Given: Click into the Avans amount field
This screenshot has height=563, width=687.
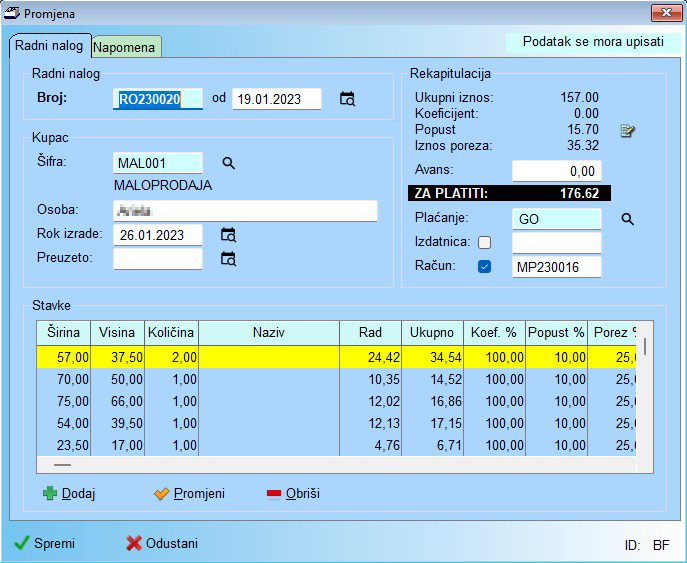Looking at the screenshot, I should (556, 171).
